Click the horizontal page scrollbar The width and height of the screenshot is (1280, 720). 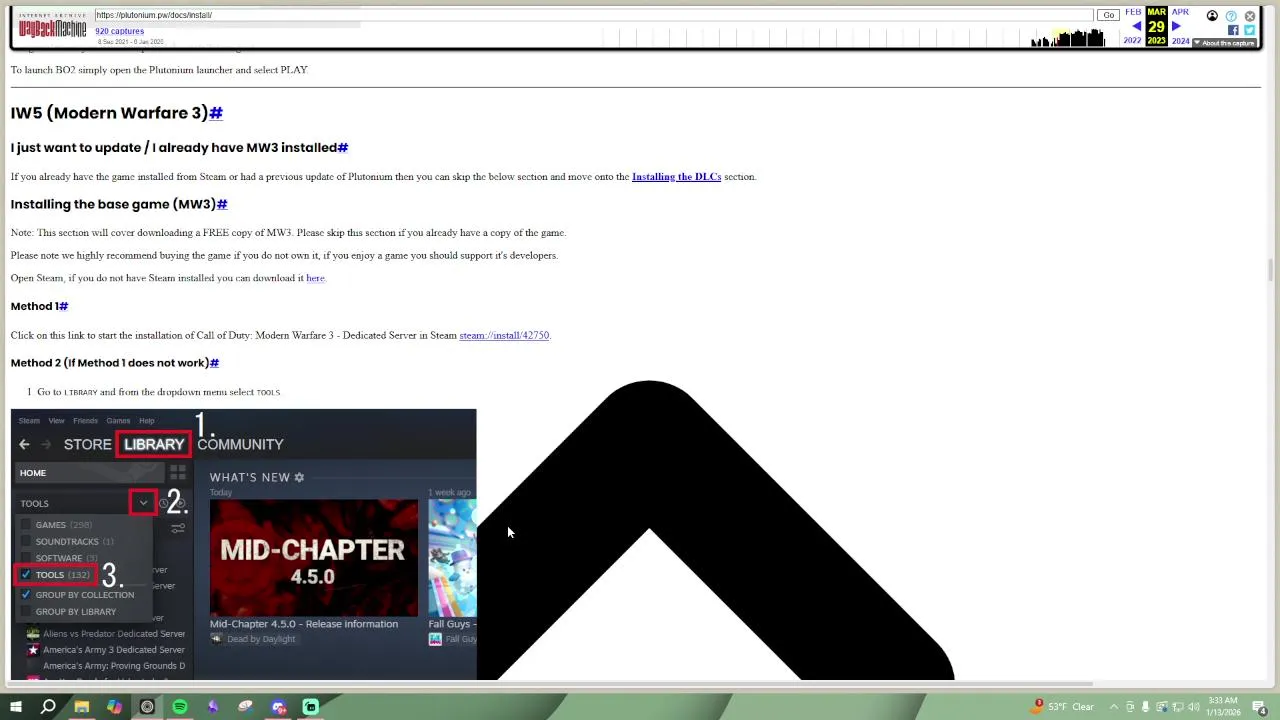550,684
